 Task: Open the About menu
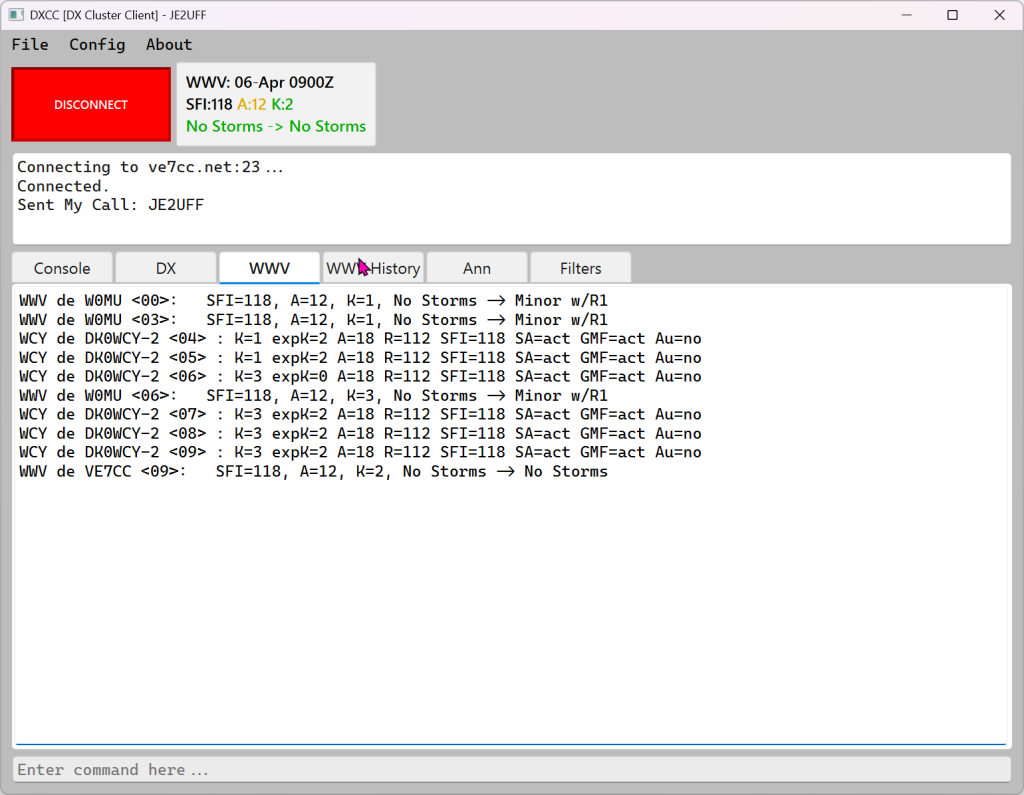[169, 44]
